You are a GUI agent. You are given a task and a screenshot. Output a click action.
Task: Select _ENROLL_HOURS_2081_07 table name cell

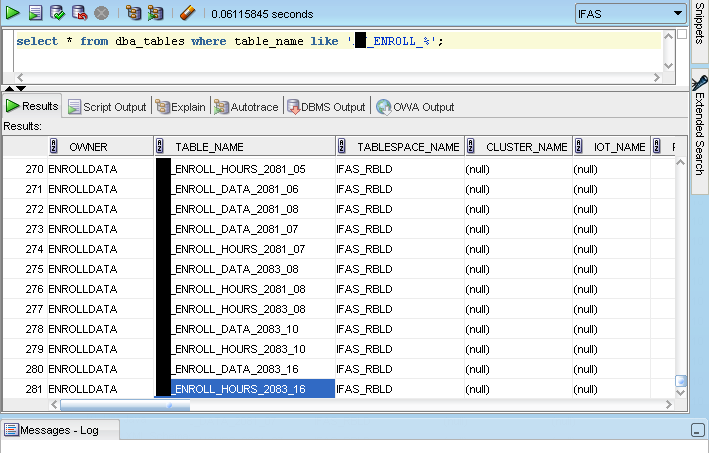[245, 249]
